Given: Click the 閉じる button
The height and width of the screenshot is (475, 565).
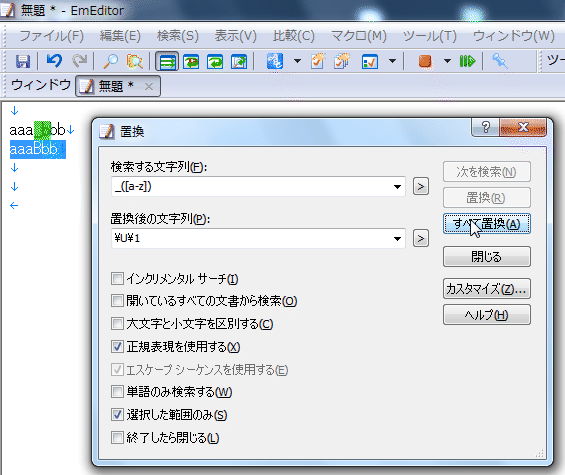Looking at the screenshot, I should [486, 257].
